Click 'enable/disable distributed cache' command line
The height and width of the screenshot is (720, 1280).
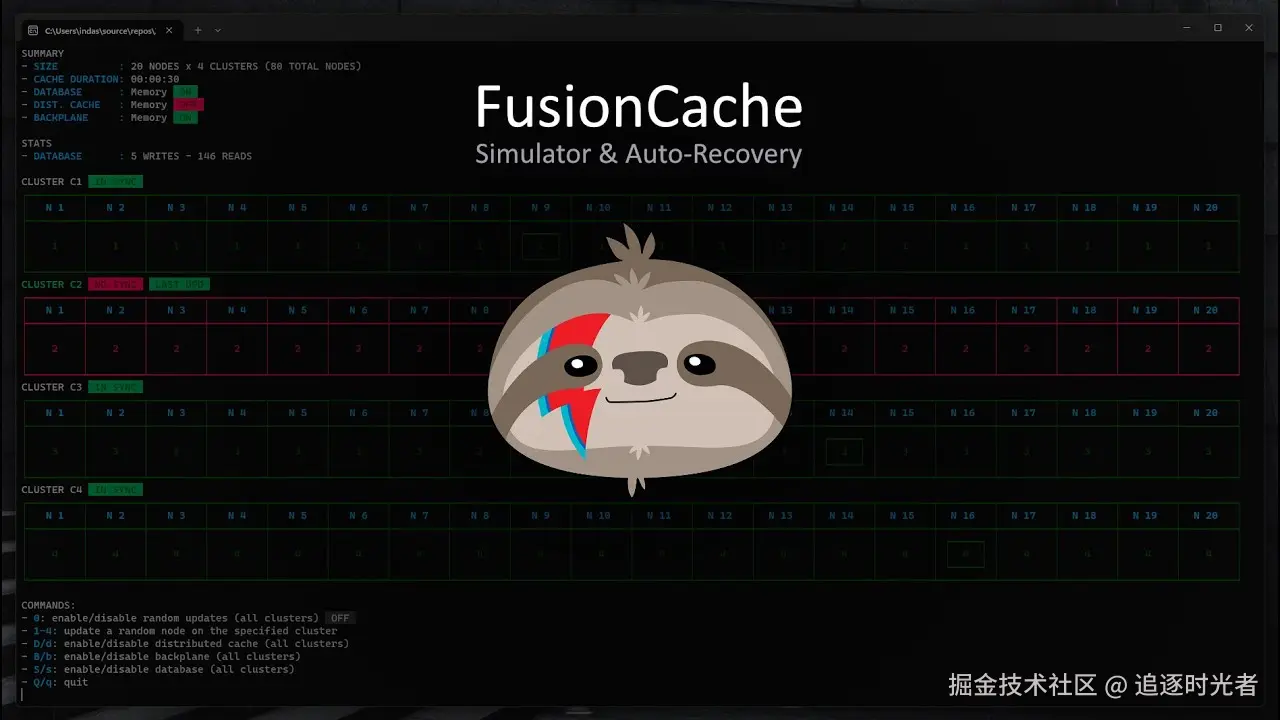pos(185,644)
